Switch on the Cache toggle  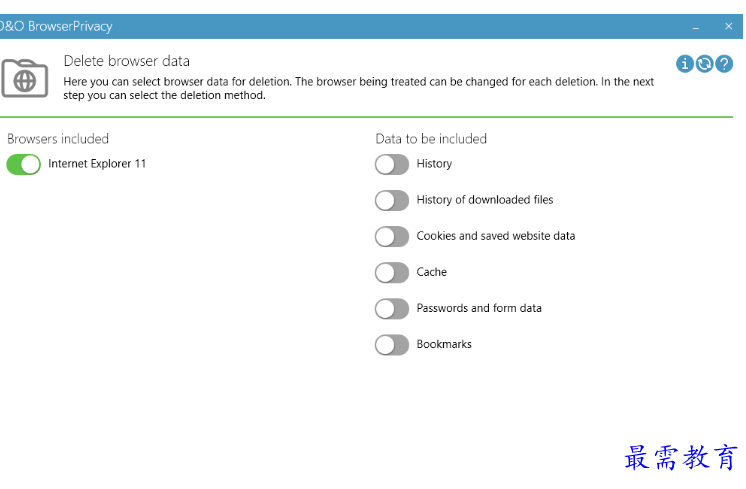point(392,273)
